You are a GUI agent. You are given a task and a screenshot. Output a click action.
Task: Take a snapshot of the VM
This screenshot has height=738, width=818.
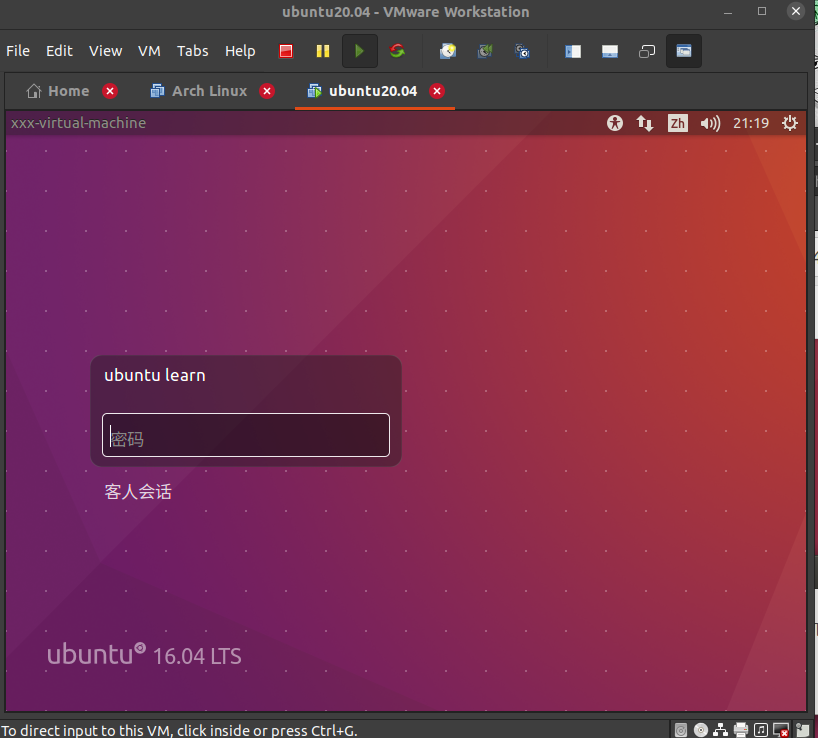[447, 51]
